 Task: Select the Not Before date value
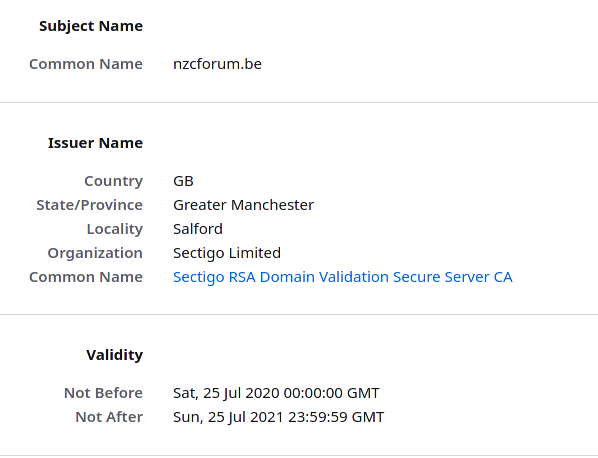point(276,393)
